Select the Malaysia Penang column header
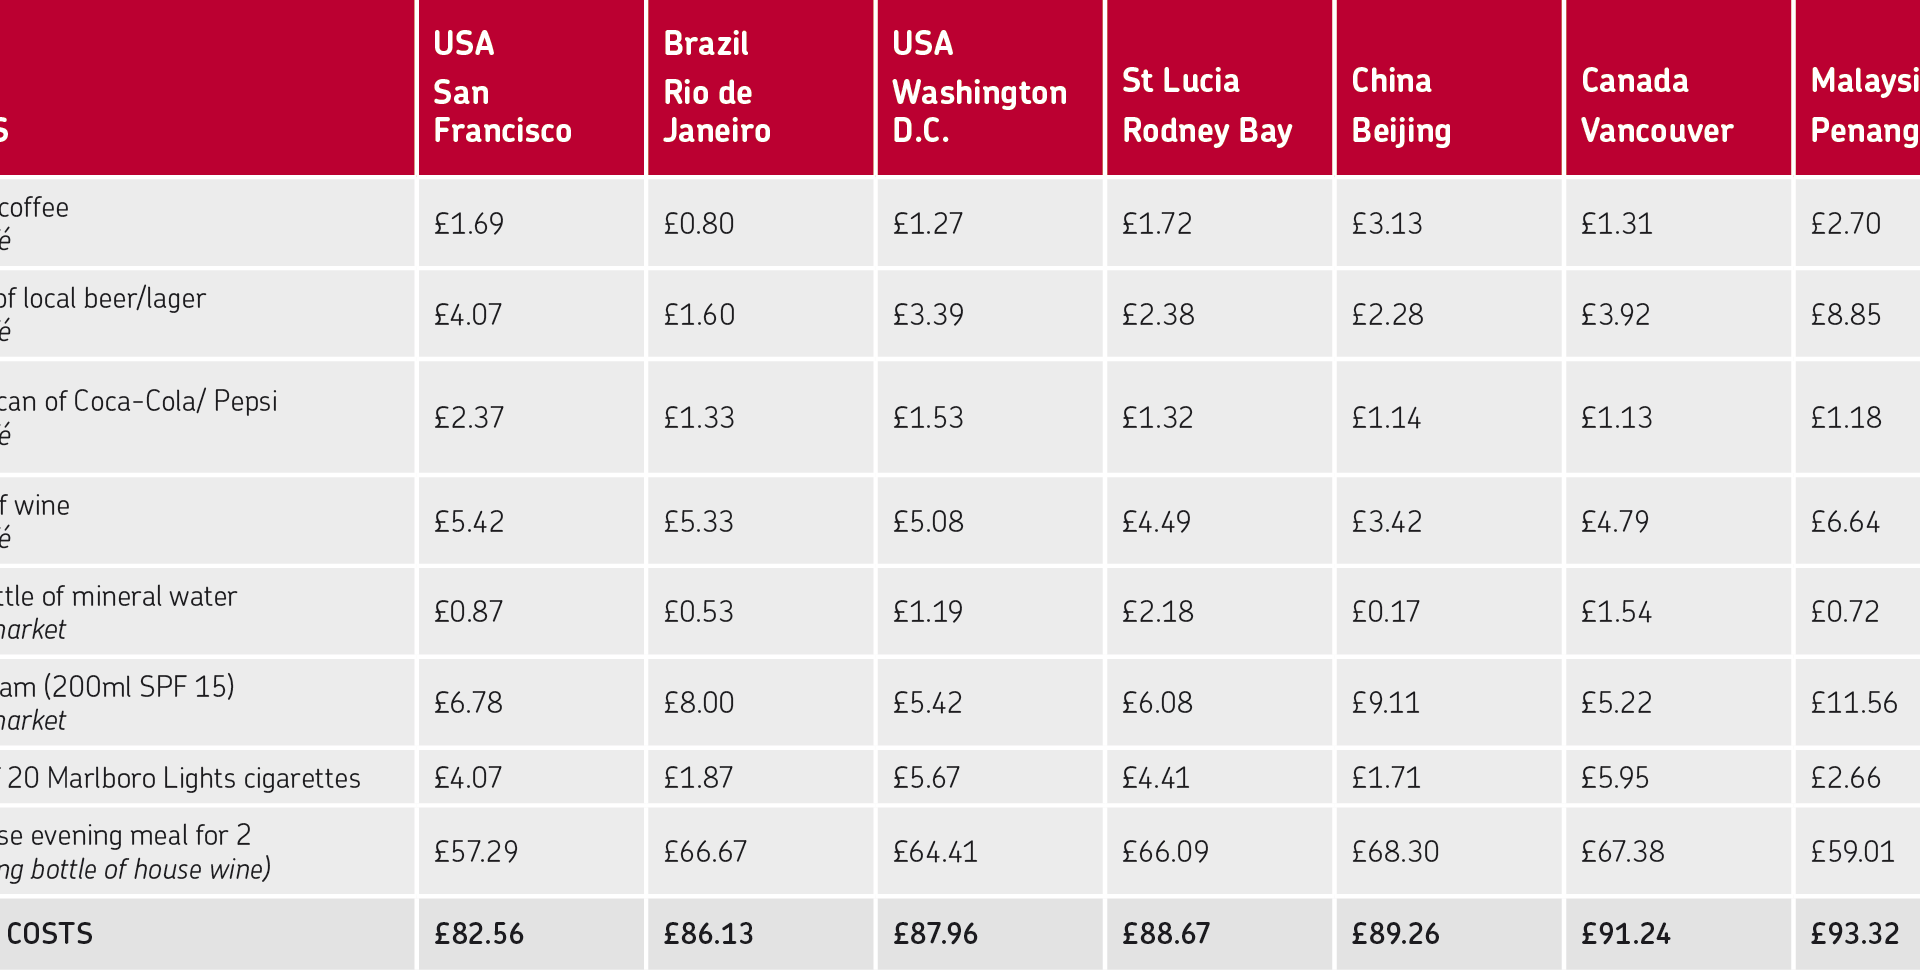The image size is (1920, 975). (1858, 87)
